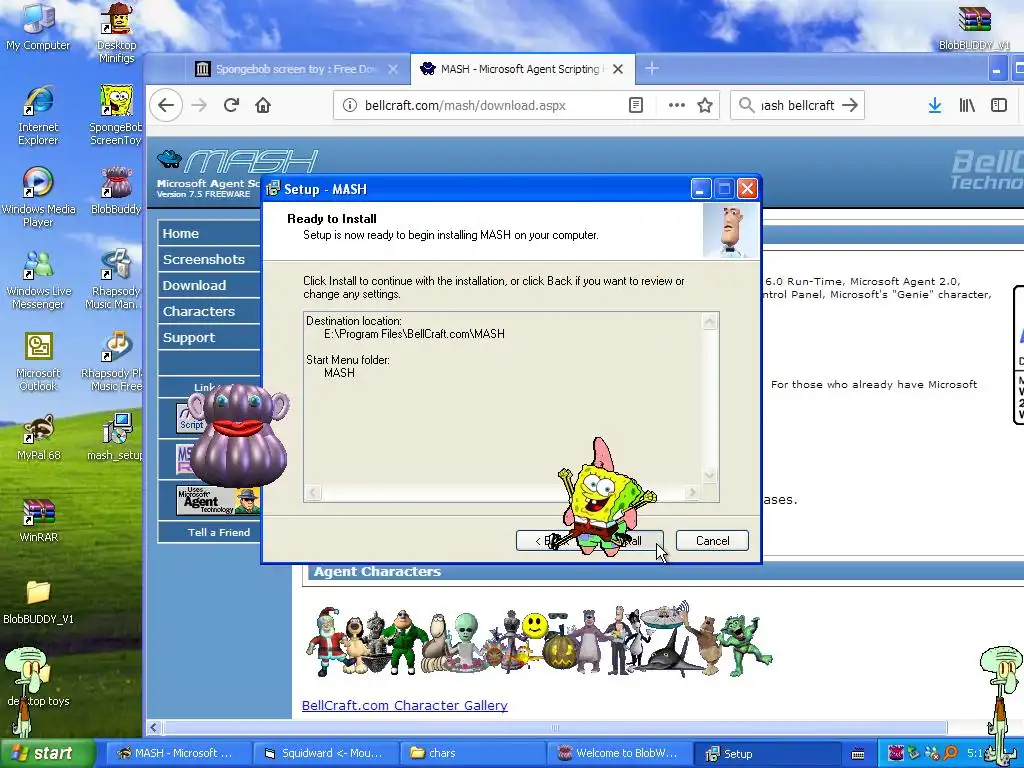Viewport: 1024px width, 768px height.
Task: Click Tell a Friend link
Action: coord(219,532)
